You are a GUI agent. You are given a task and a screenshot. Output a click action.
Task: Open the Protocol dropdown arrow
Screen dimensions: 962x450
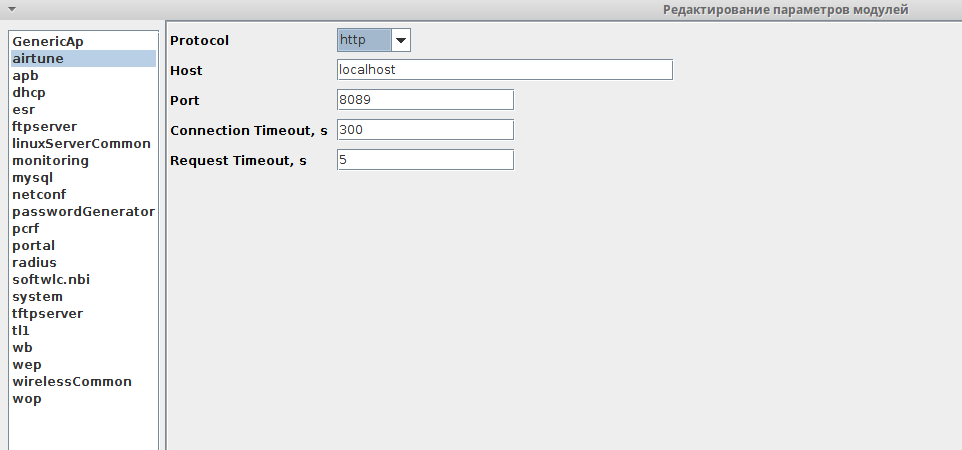coord(401,40)
